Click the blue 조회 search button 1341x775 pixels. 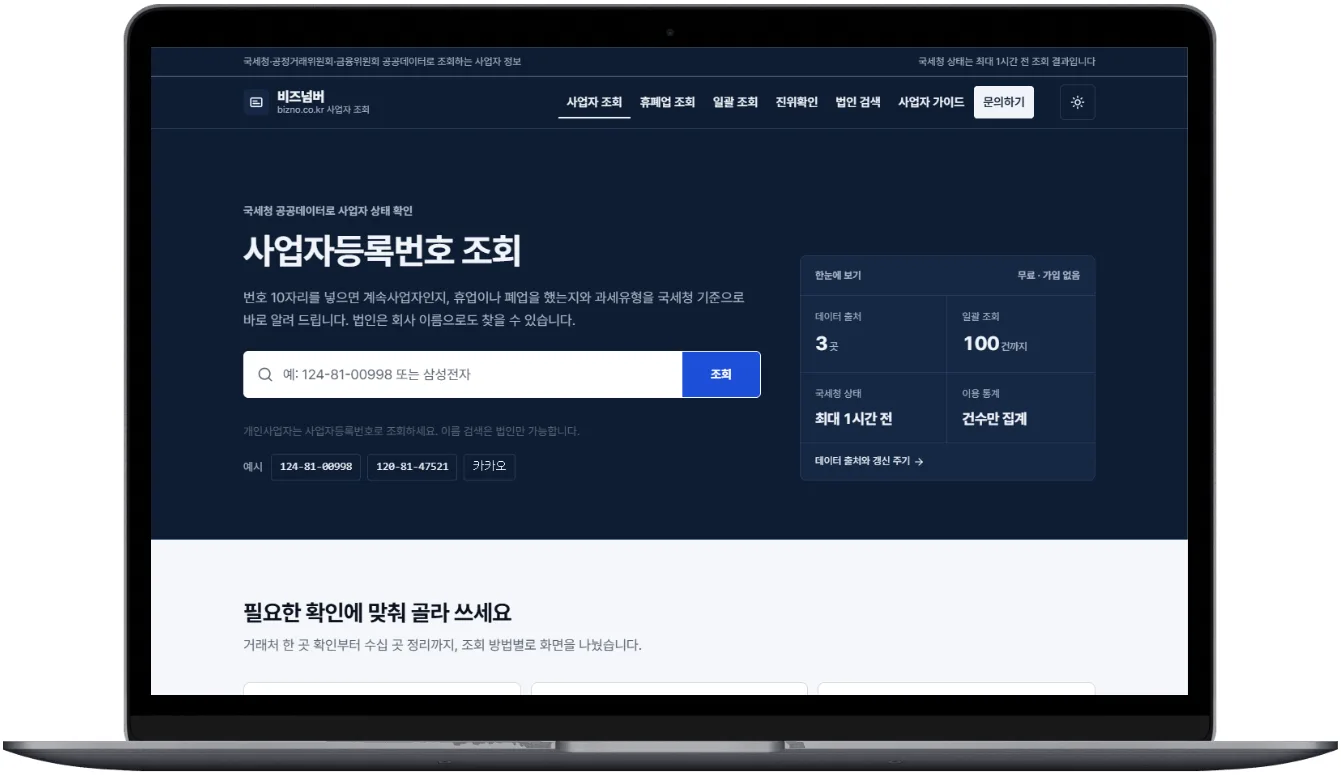(721, 375)
